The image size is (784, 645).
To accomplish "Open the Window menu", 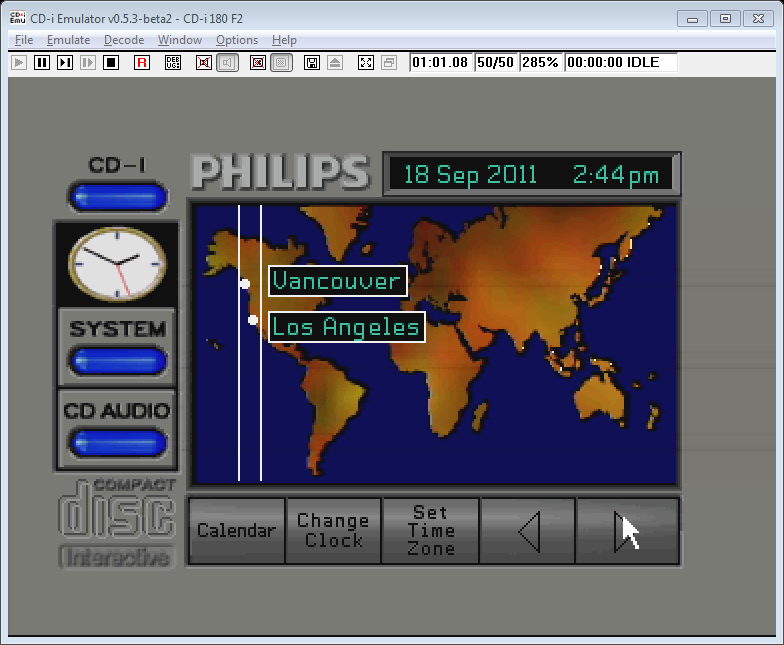I will click(x=180, y=40).
